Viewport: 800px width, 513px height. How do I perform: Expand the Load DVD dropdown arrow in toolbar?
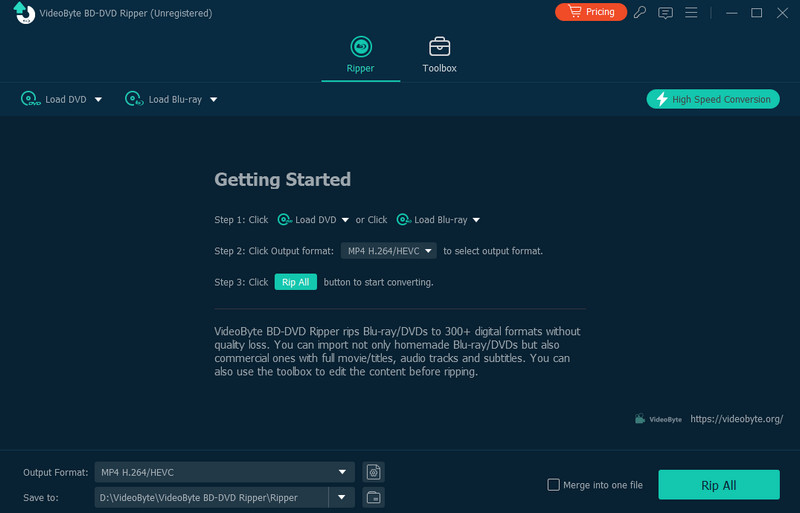[x=98, y=100]
